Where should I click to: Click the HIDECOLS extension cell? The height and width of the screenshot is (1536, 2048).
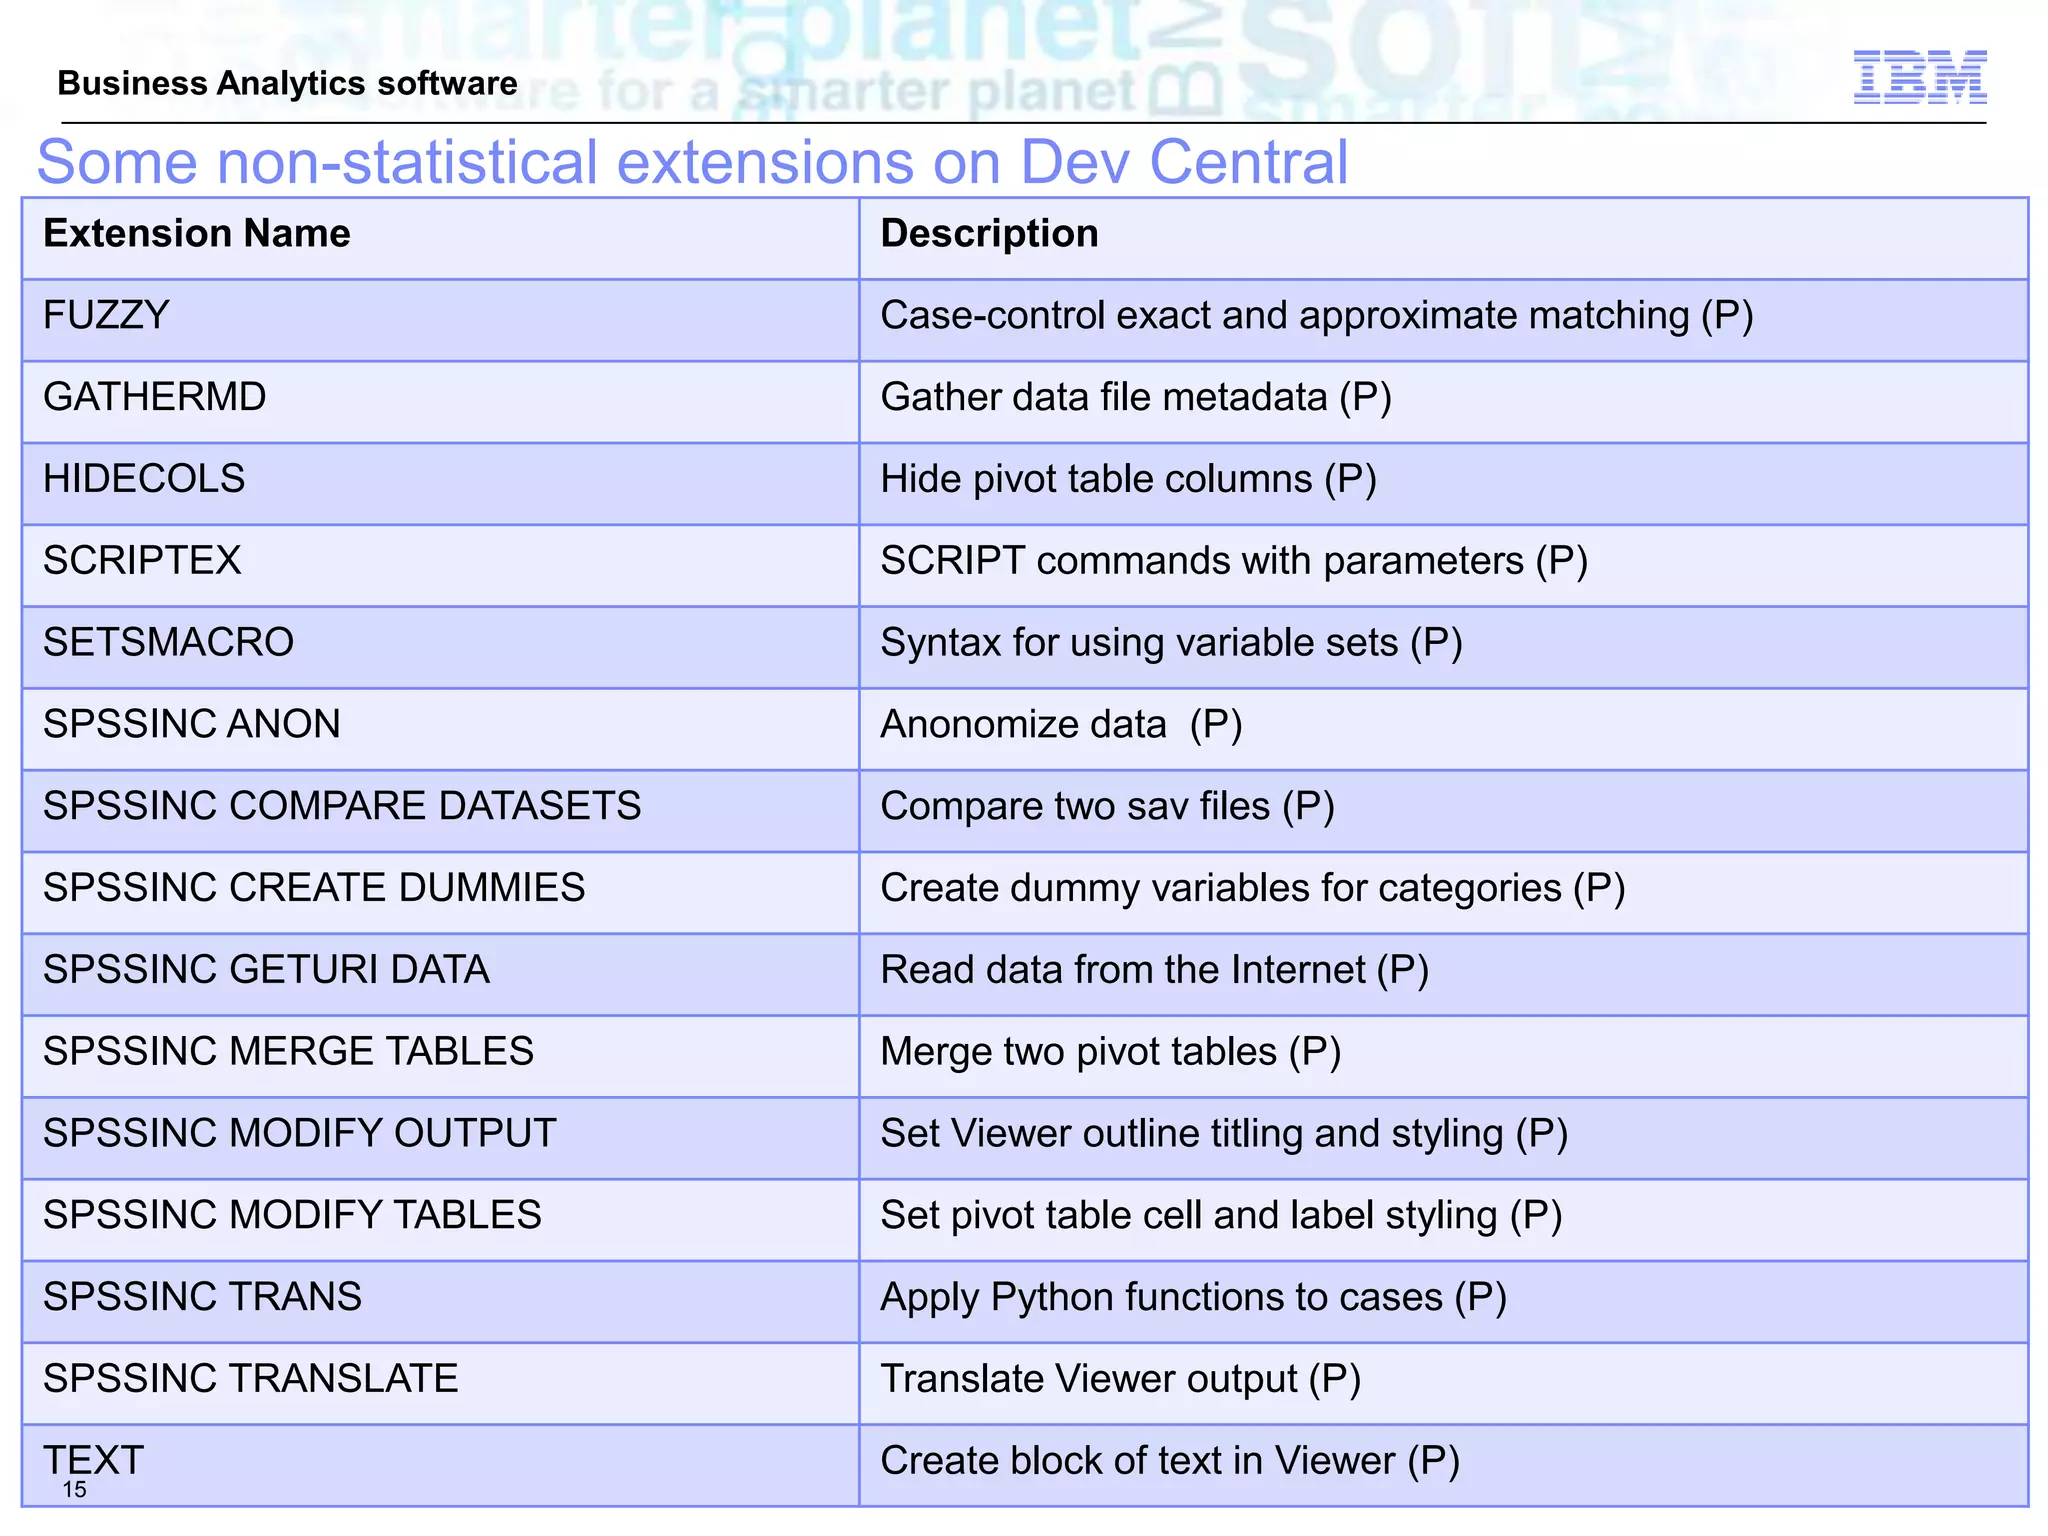click(x=441, y=484)
